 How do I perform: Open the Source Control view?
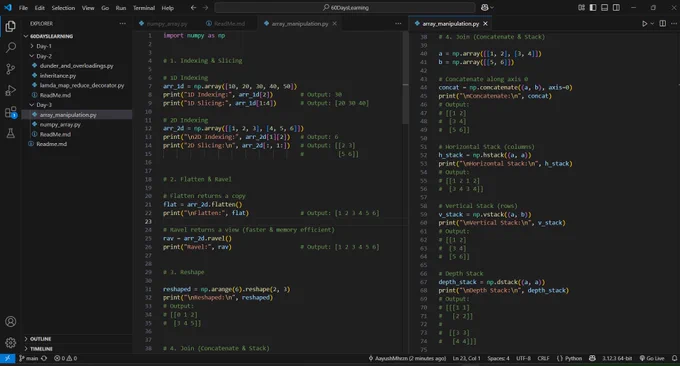[10, 69]
